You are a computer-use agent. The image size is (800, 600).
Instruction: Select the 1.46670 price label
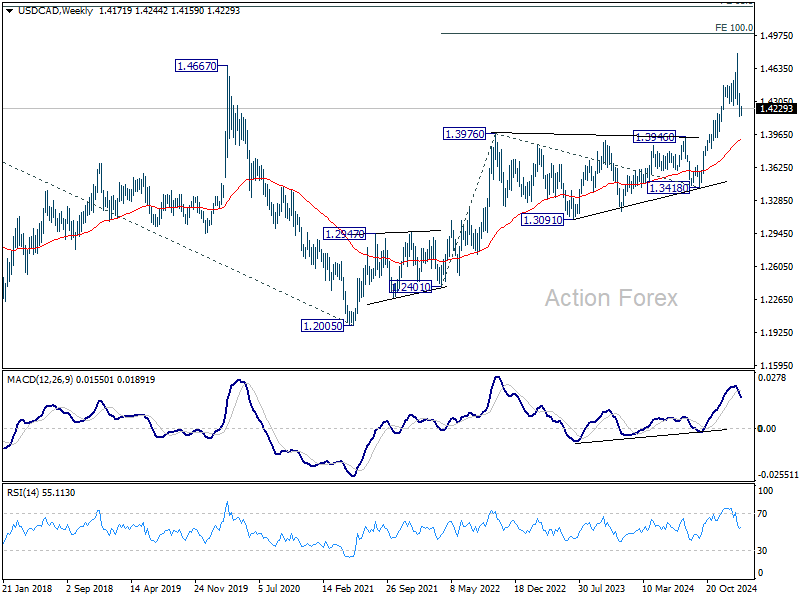(196, 66)
